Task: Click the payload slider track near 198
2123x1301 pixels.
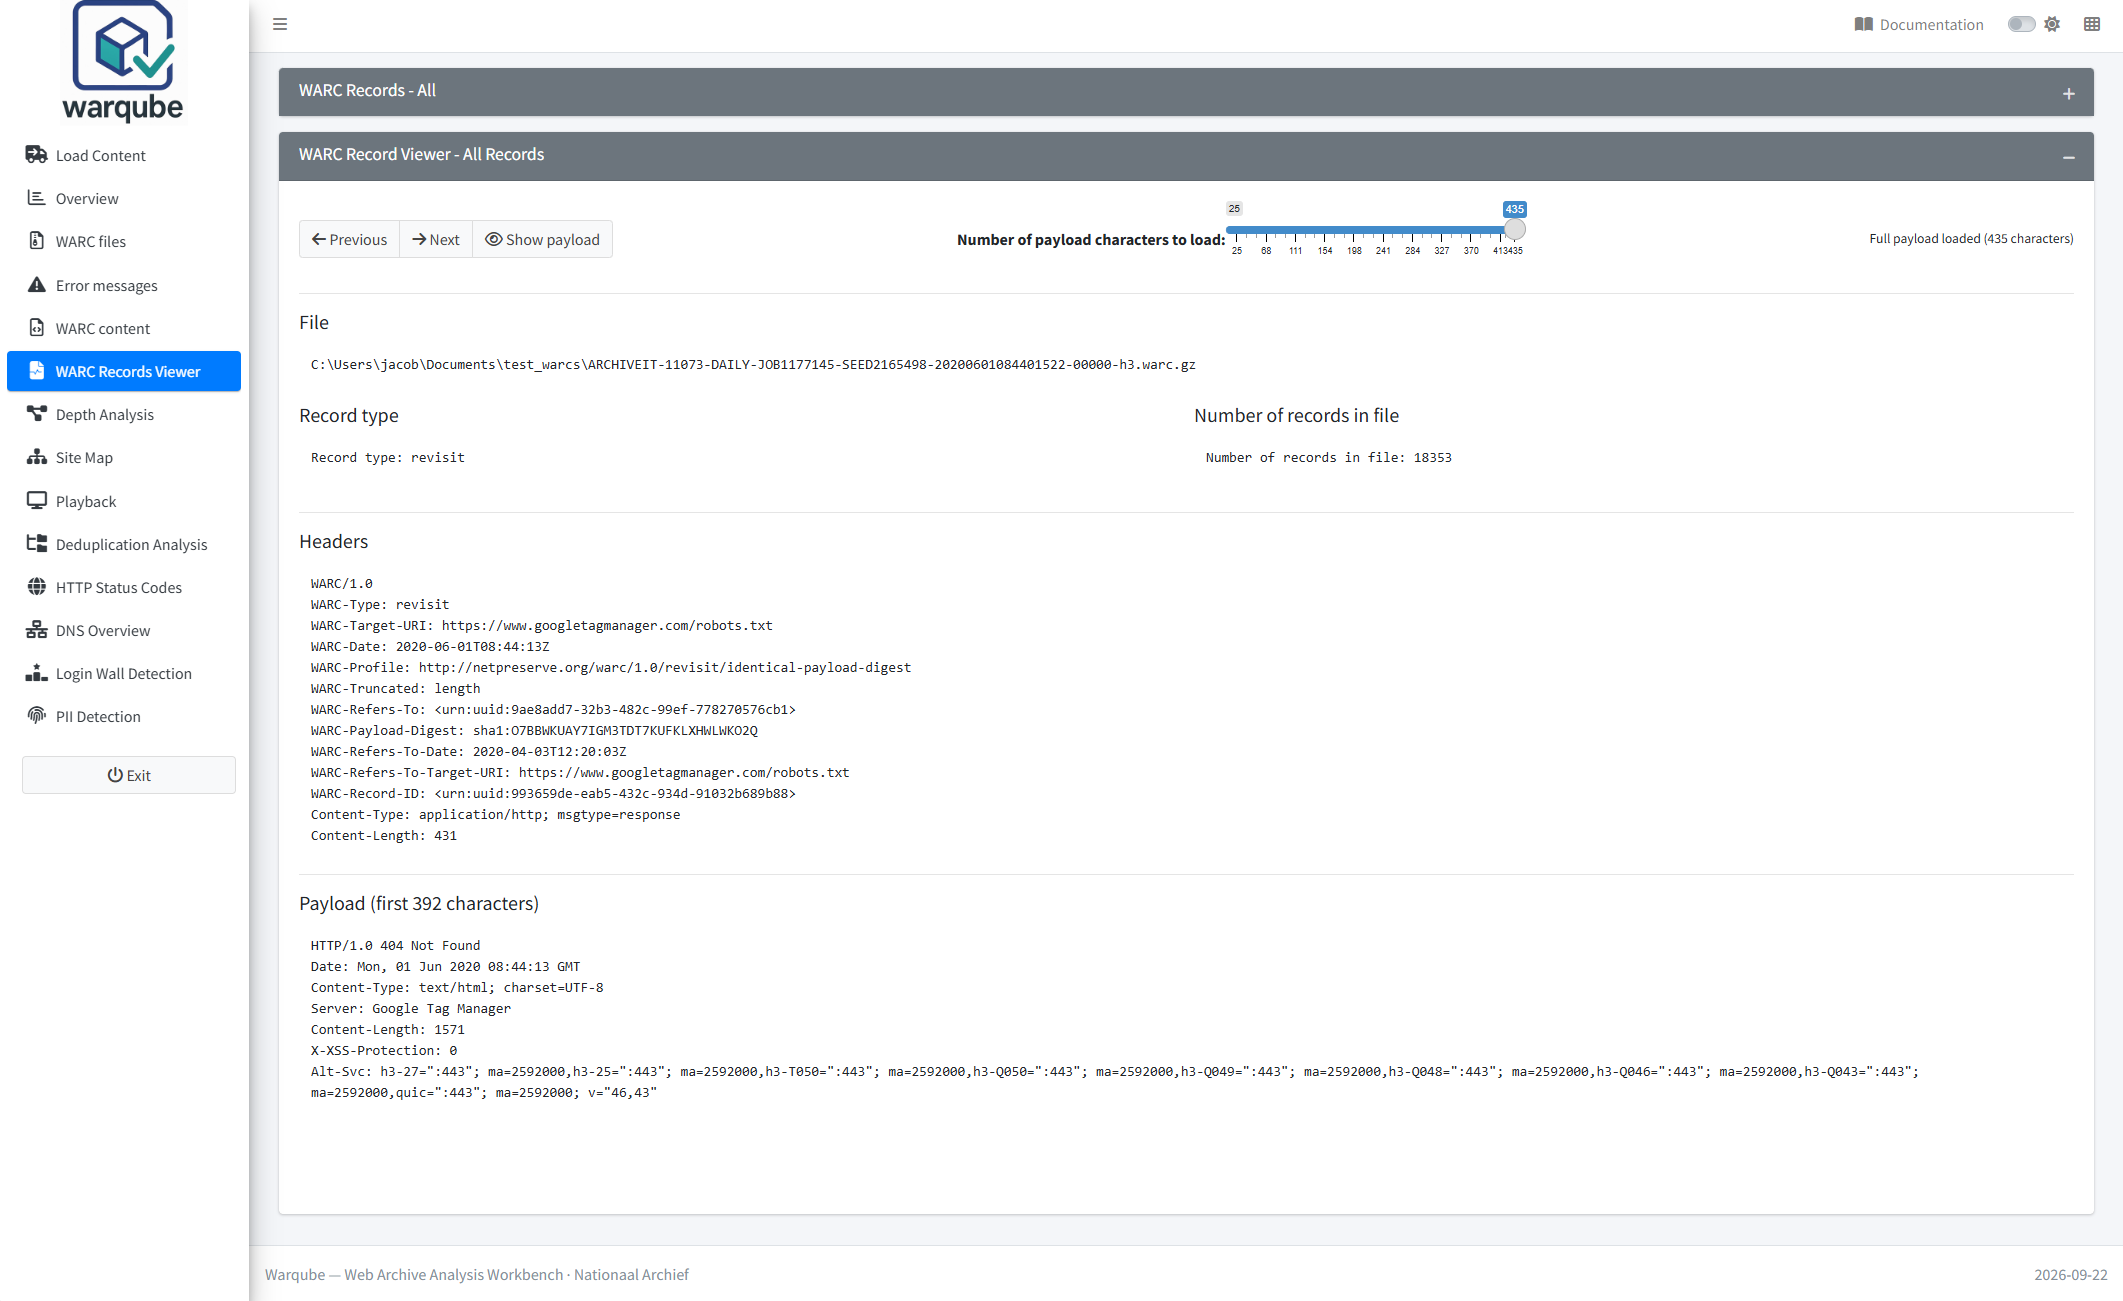Action: pyautogui.click(x=1354, y=230)
